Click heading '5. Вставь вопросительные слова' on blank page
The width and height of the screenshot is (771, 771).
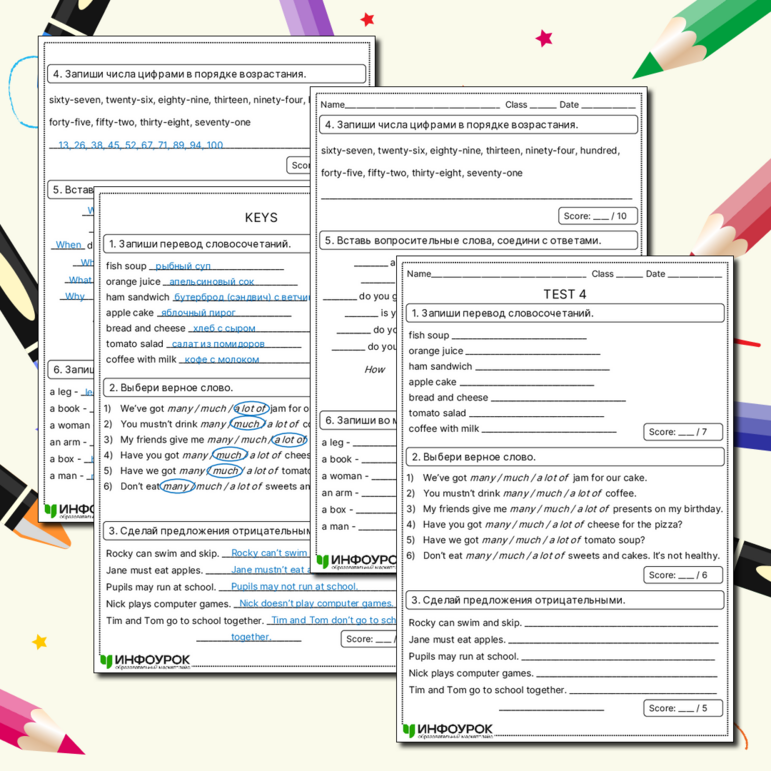pos(478,240)
